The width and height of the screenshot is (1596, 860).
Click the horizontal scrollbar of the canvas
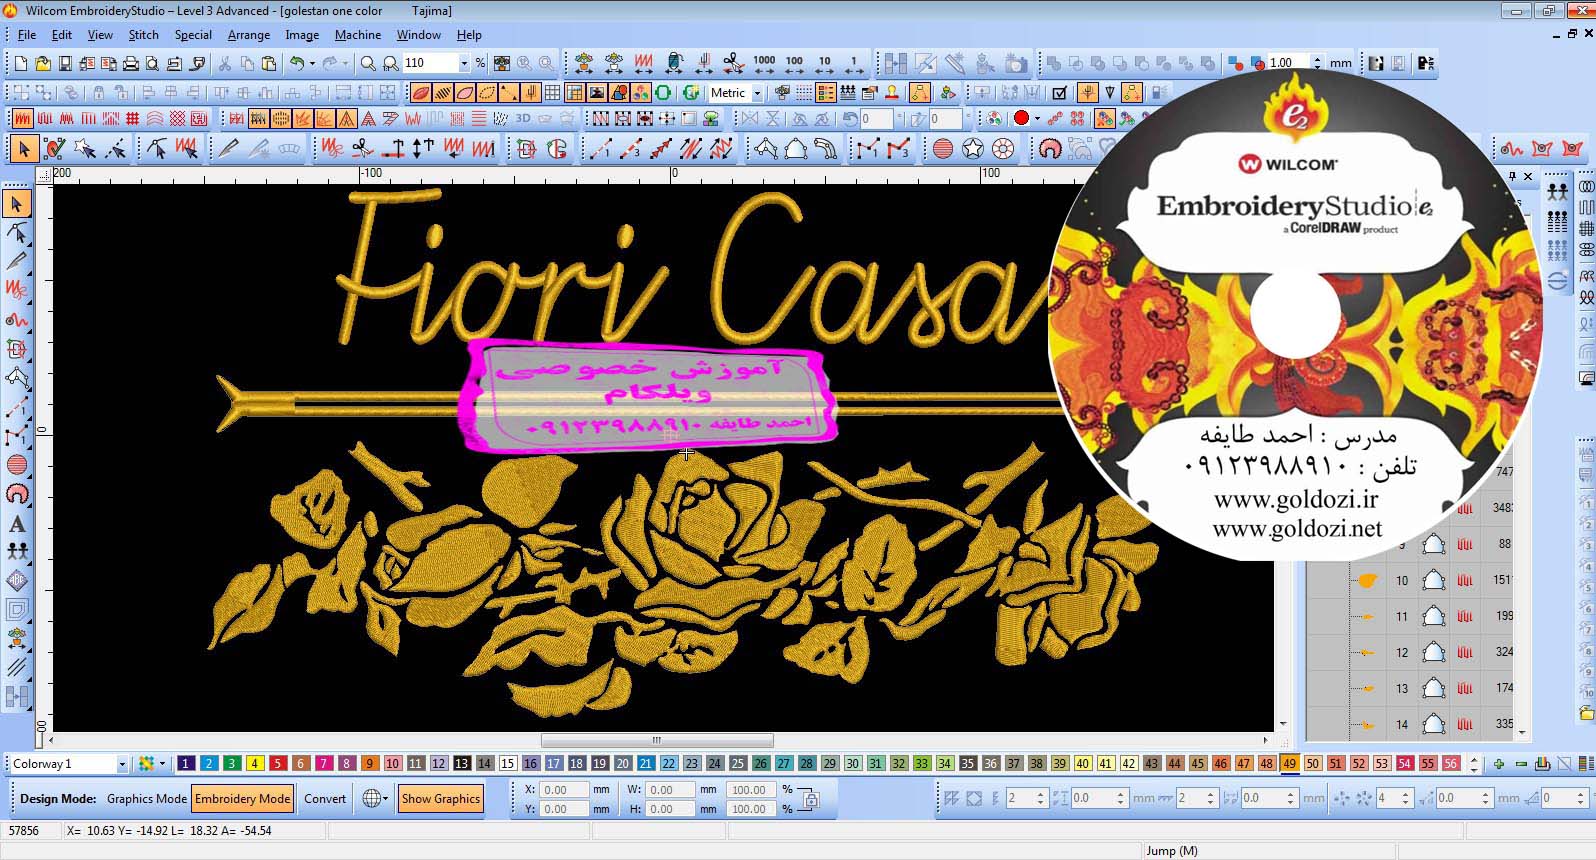657,741
